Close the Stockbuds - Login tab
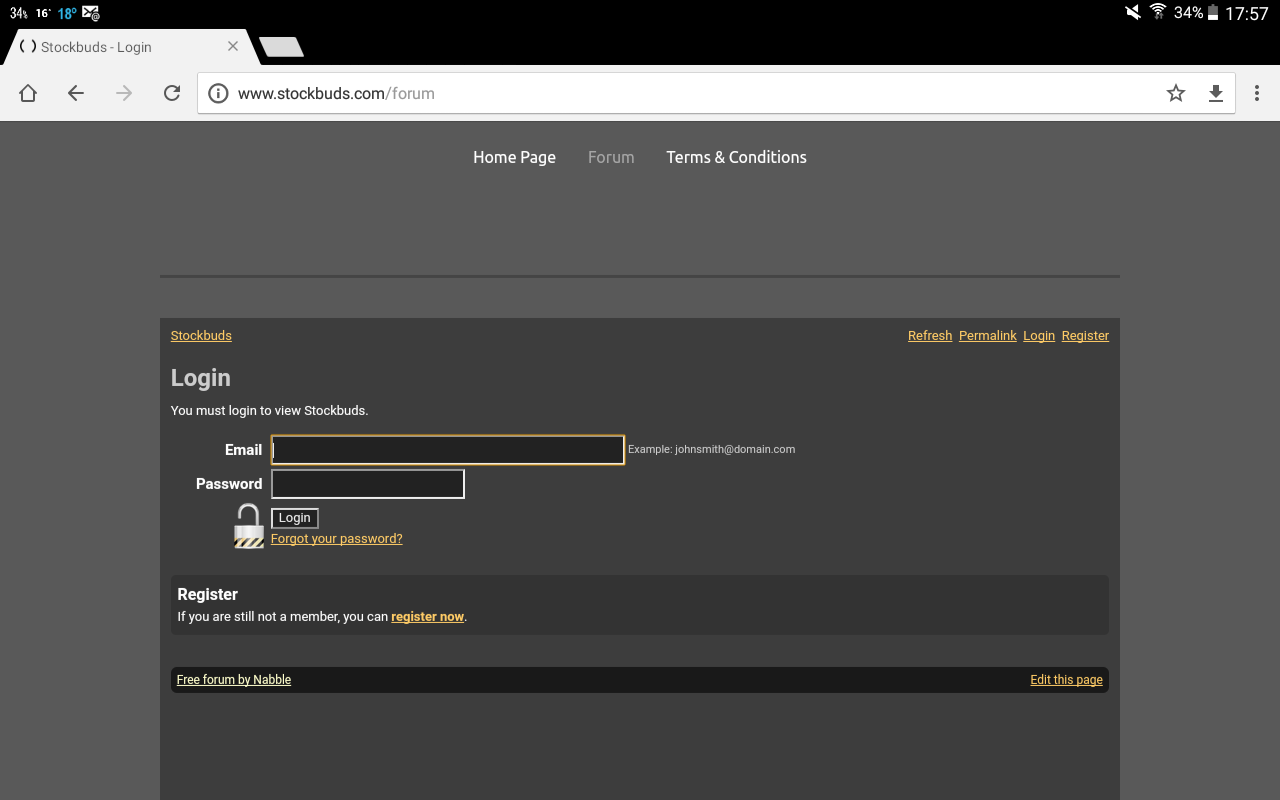This screenshot has height=800, width=1280. coord(233,46)
